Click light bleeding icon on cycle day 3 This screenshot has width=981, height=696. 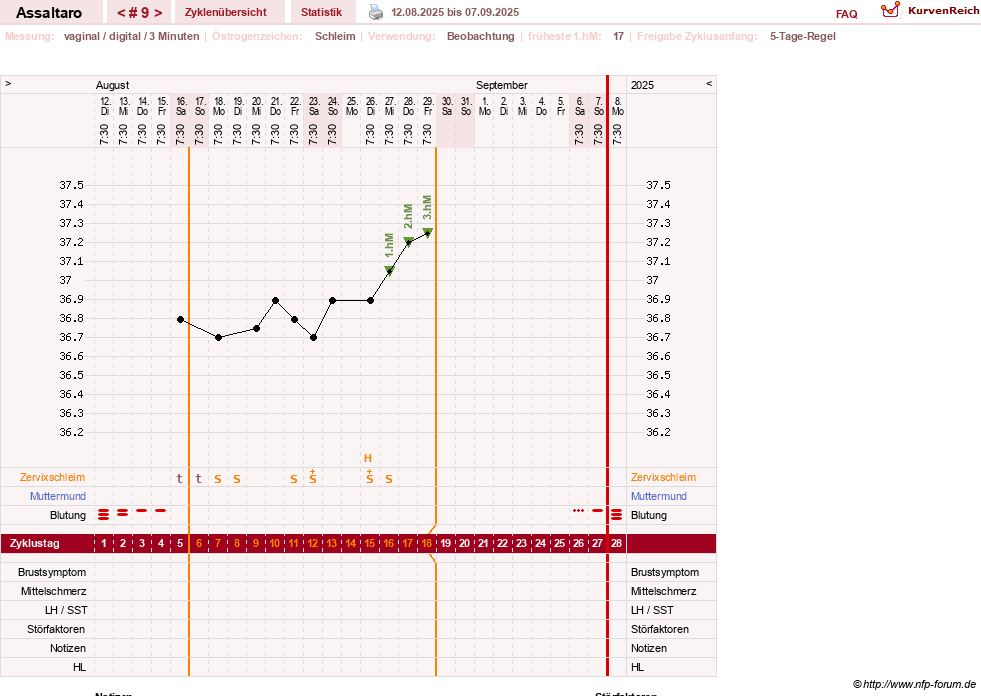click(141, 511)
